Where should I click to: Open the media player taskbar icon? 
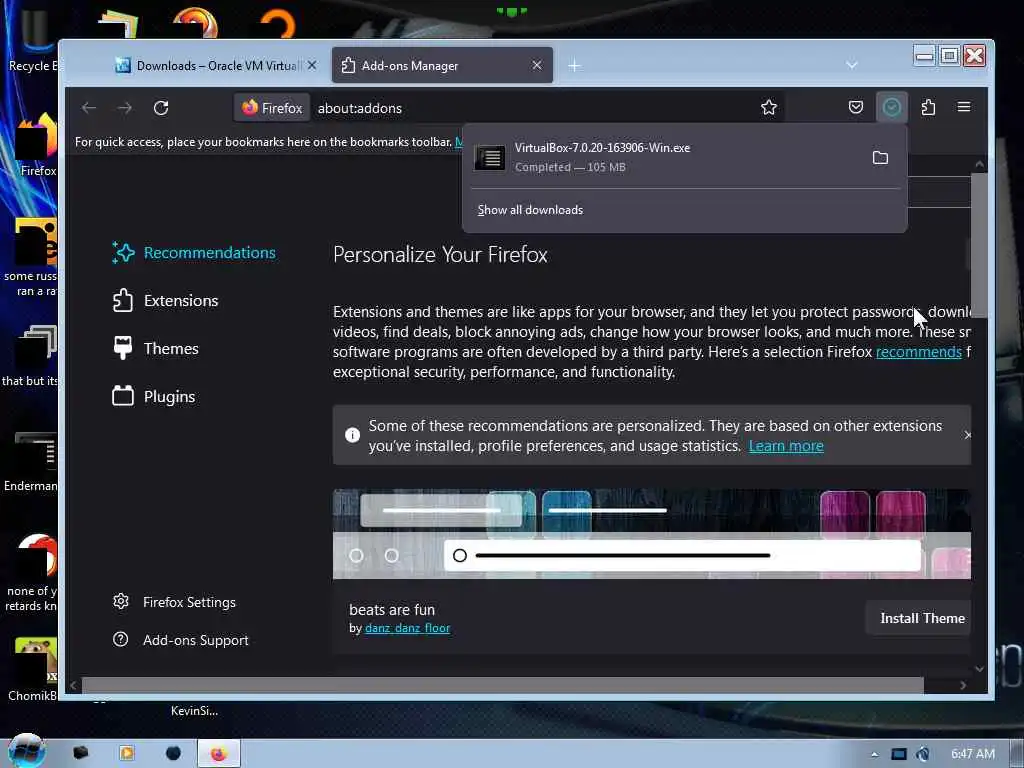click(127, 754)
